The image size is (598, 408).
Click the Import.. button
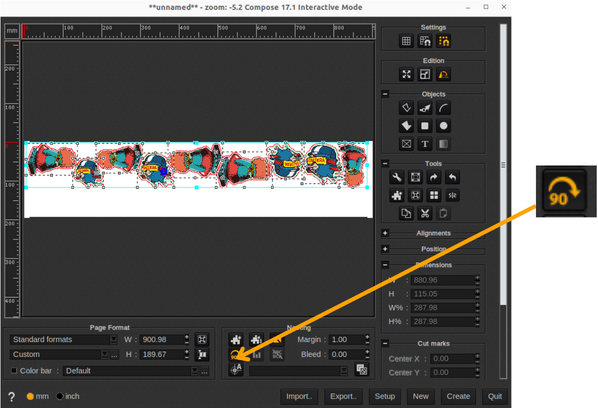[x=299, y=397]
